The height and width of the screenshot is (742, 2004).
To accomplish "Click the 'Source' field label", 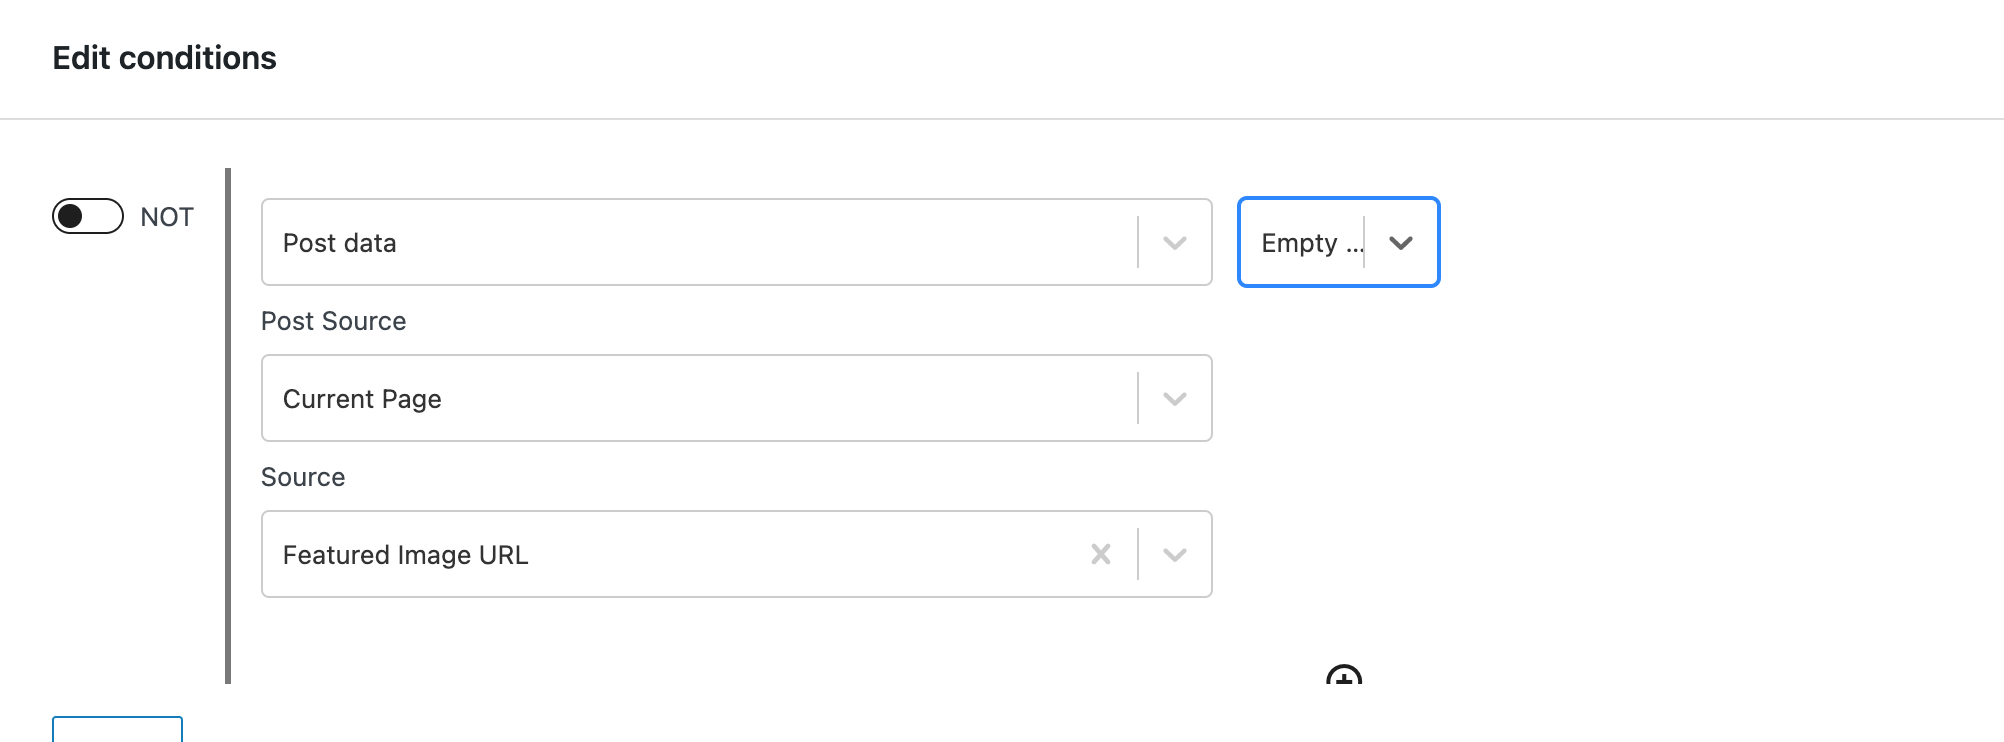I will tap(303, 477).
